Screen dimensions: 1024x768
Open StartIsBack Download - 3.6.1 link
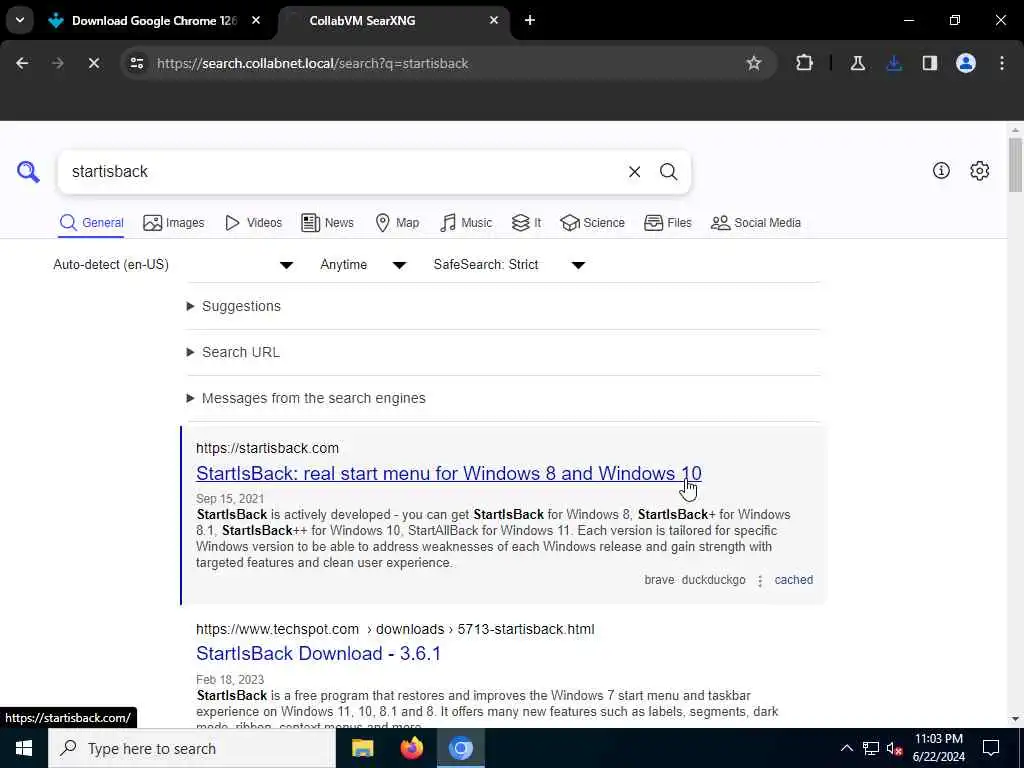[x=319, y=654]
